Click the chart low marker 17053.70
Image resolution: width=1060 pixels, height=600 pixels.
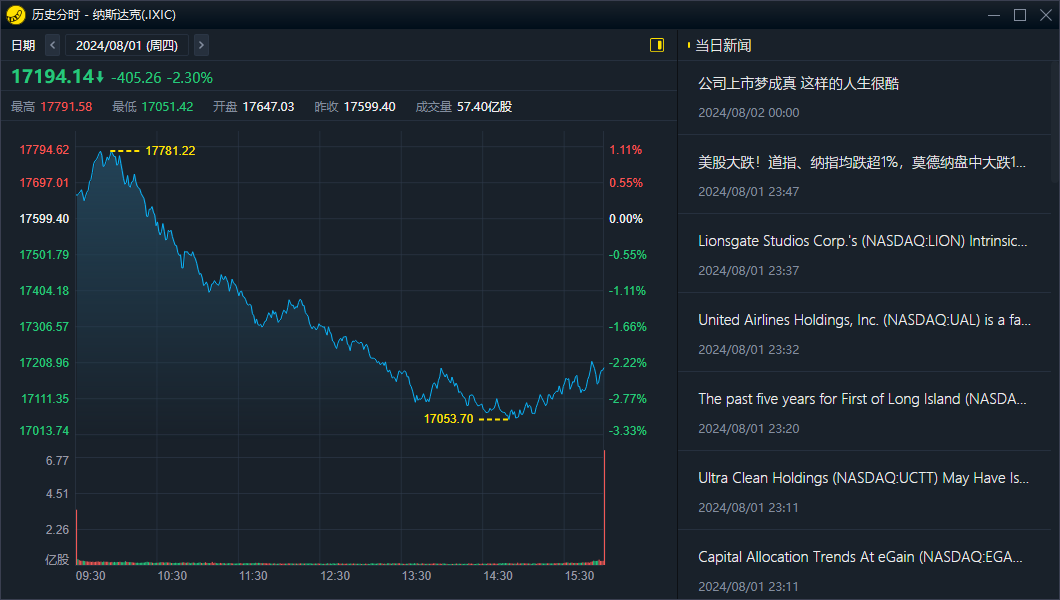pyautogui.click(x=448, y=419)
